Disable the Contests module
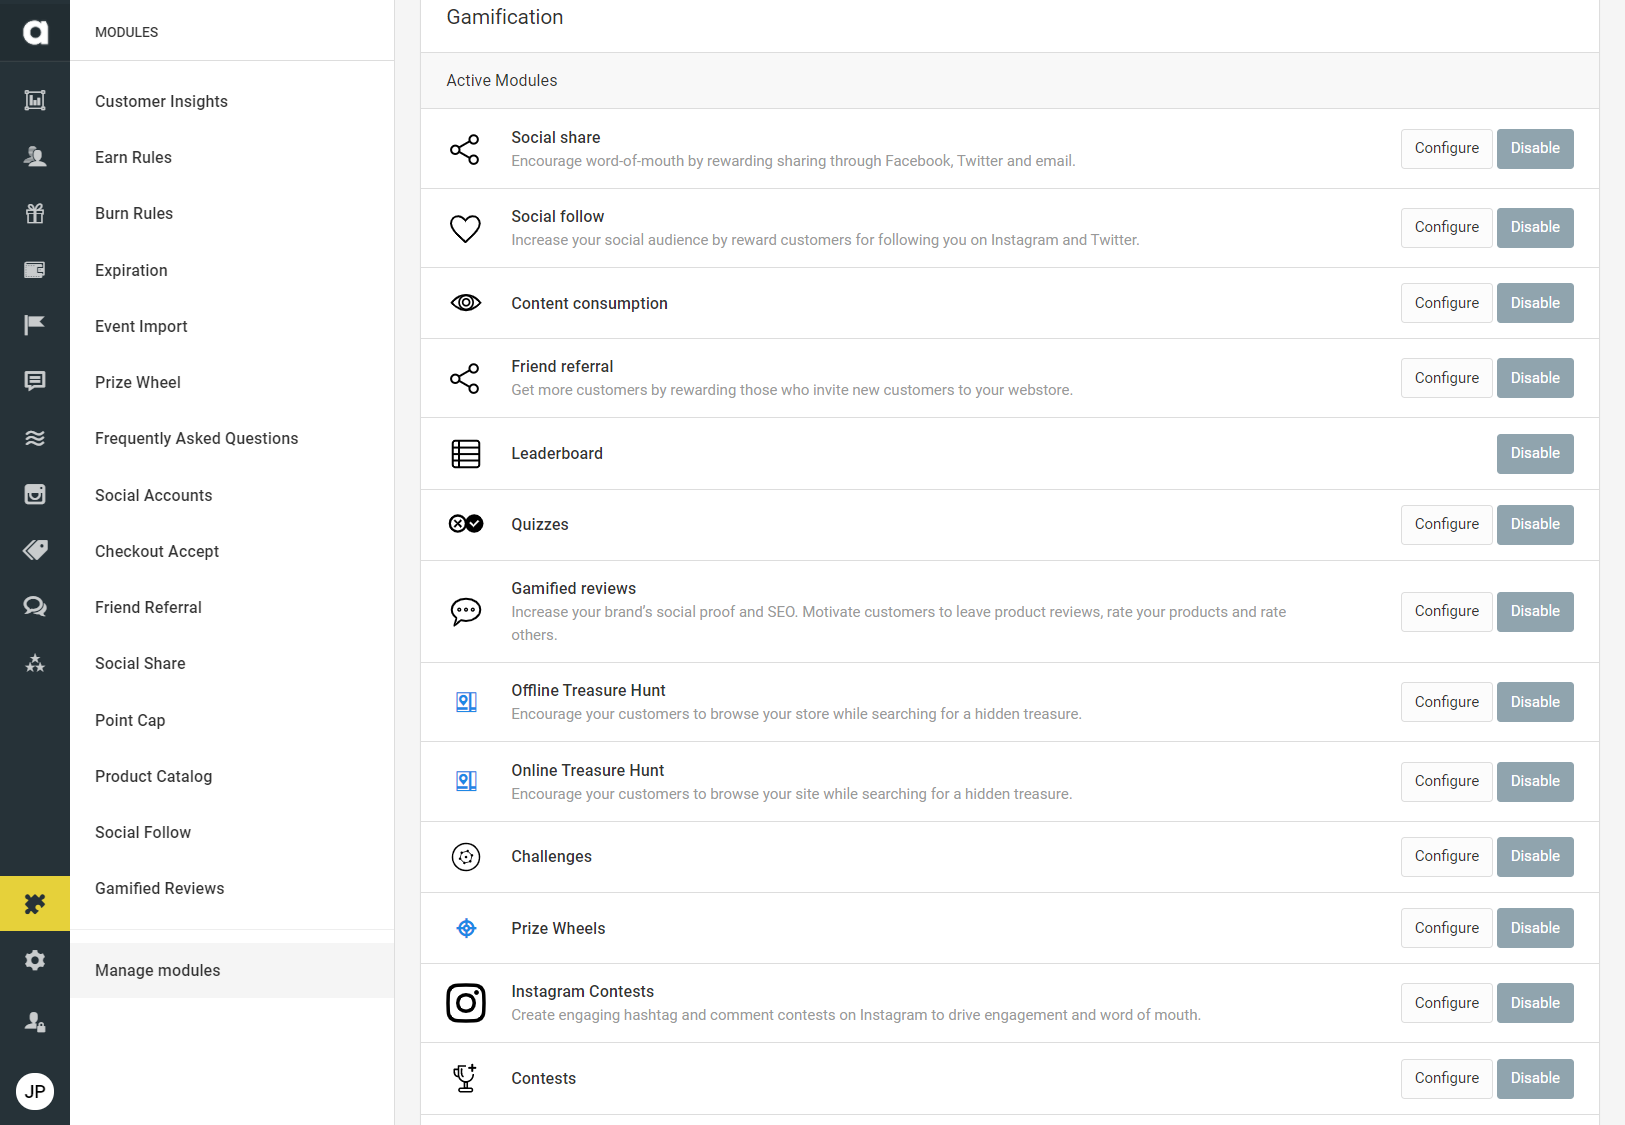 (x=1534, y=1078)
